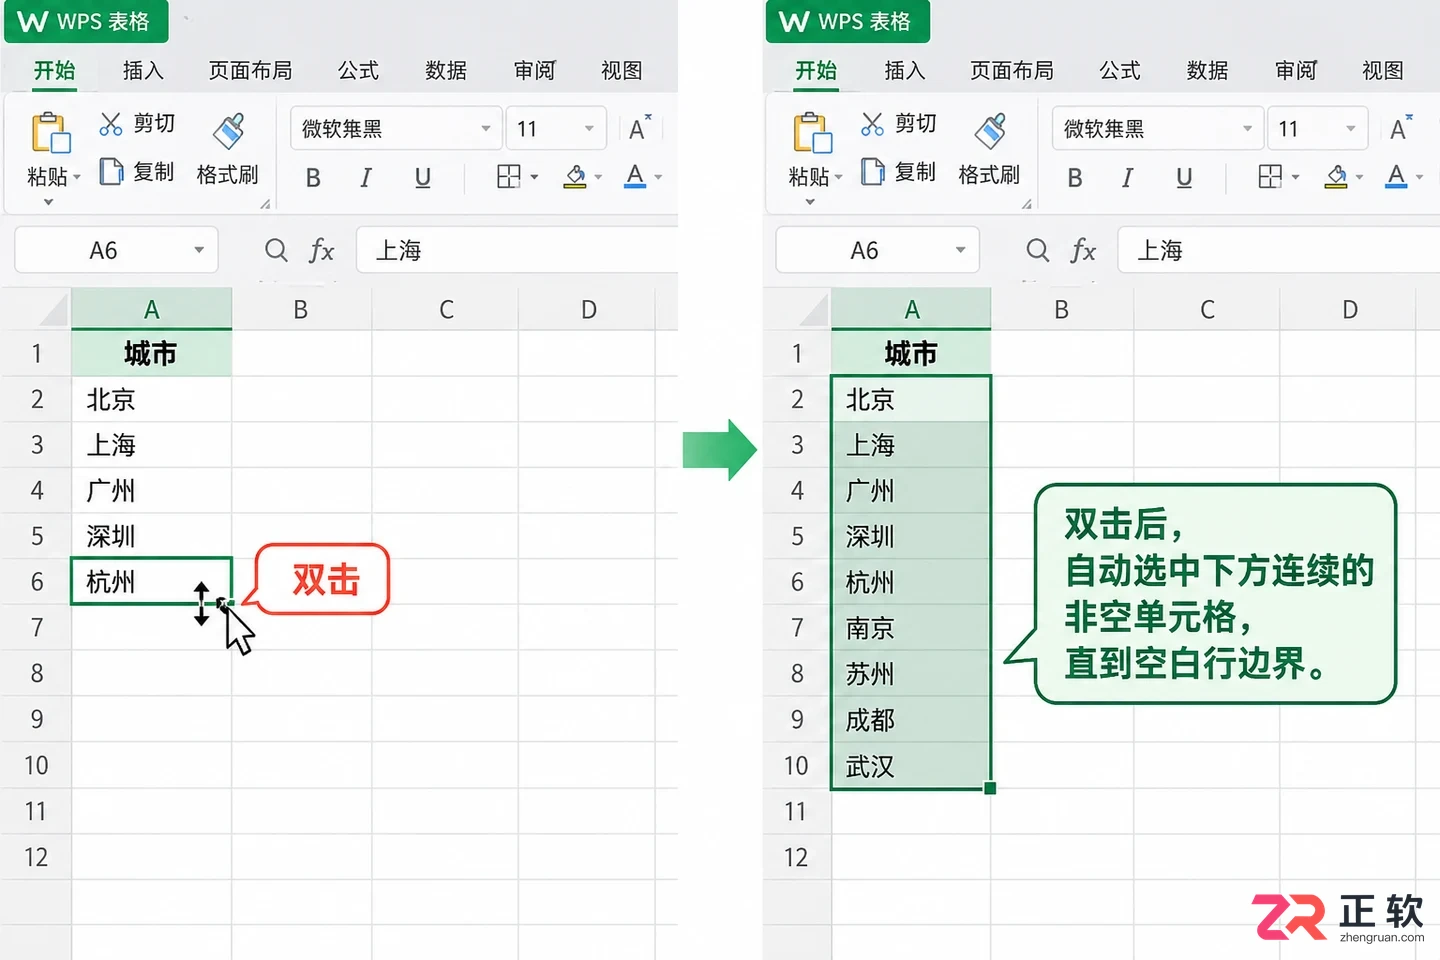The width and height of the screenshot is (1440, 960).
Task: Open 公式 tab in right window
Action: [1120, 70]
